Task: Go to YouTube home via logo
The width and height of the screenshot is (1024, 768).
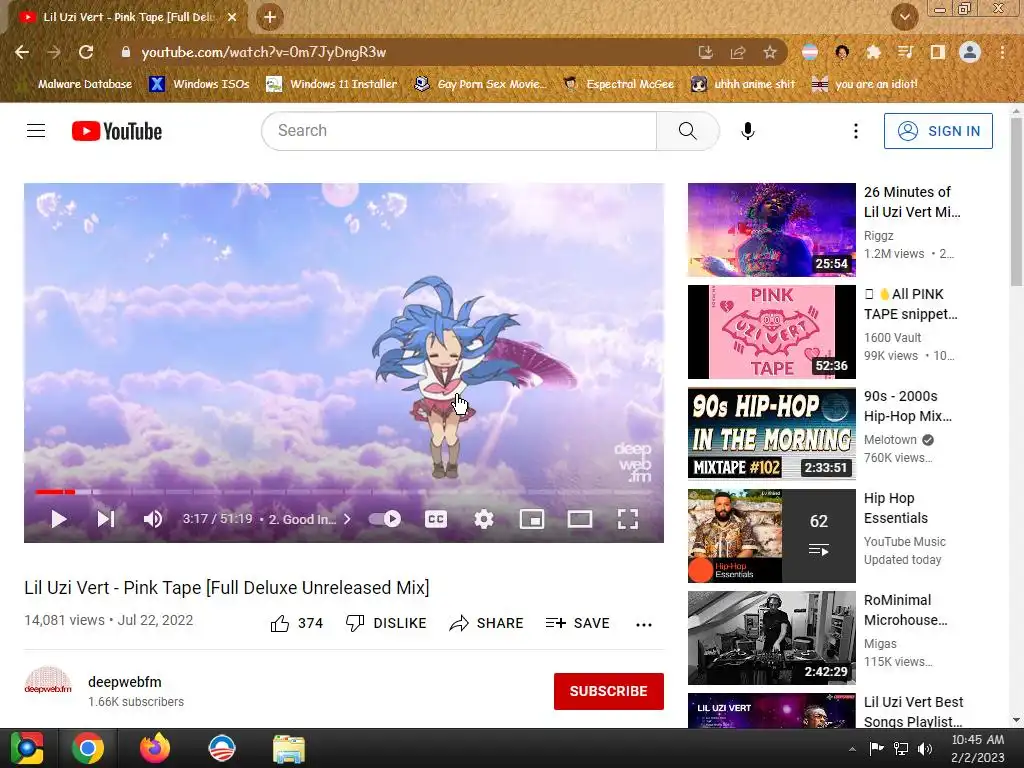Action: click(117, 131)
